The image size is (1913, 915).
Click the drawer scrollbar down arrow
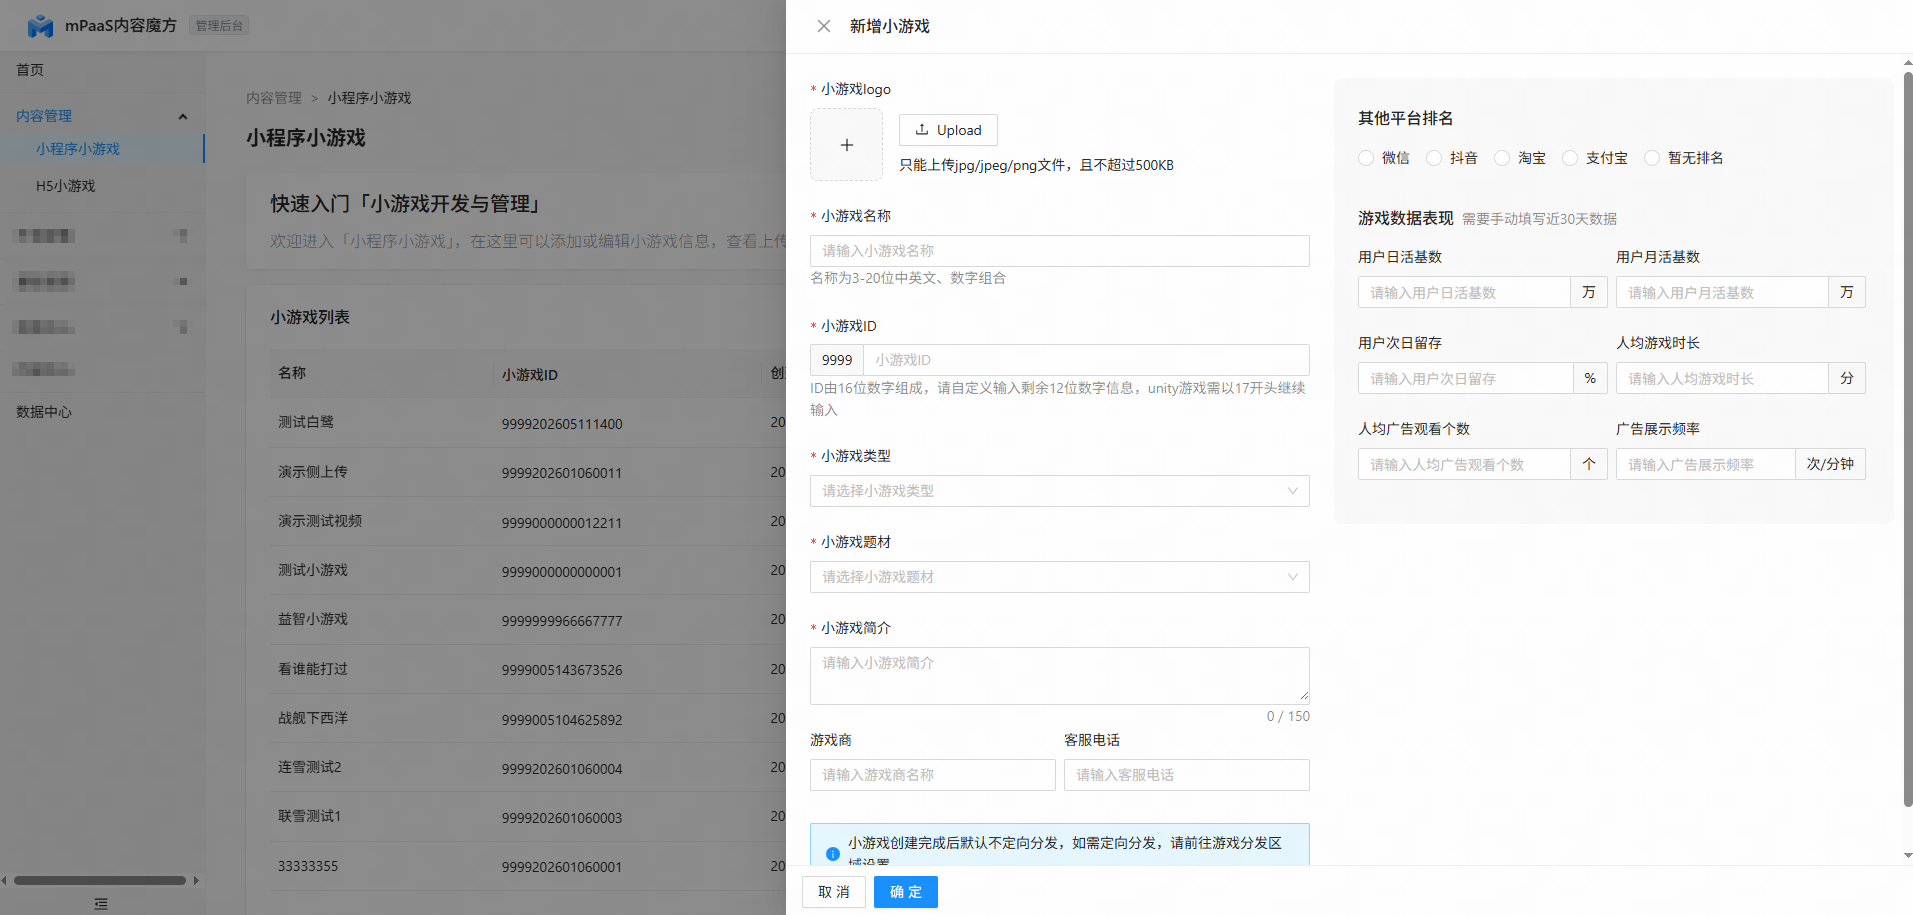tap(1908, 856)
